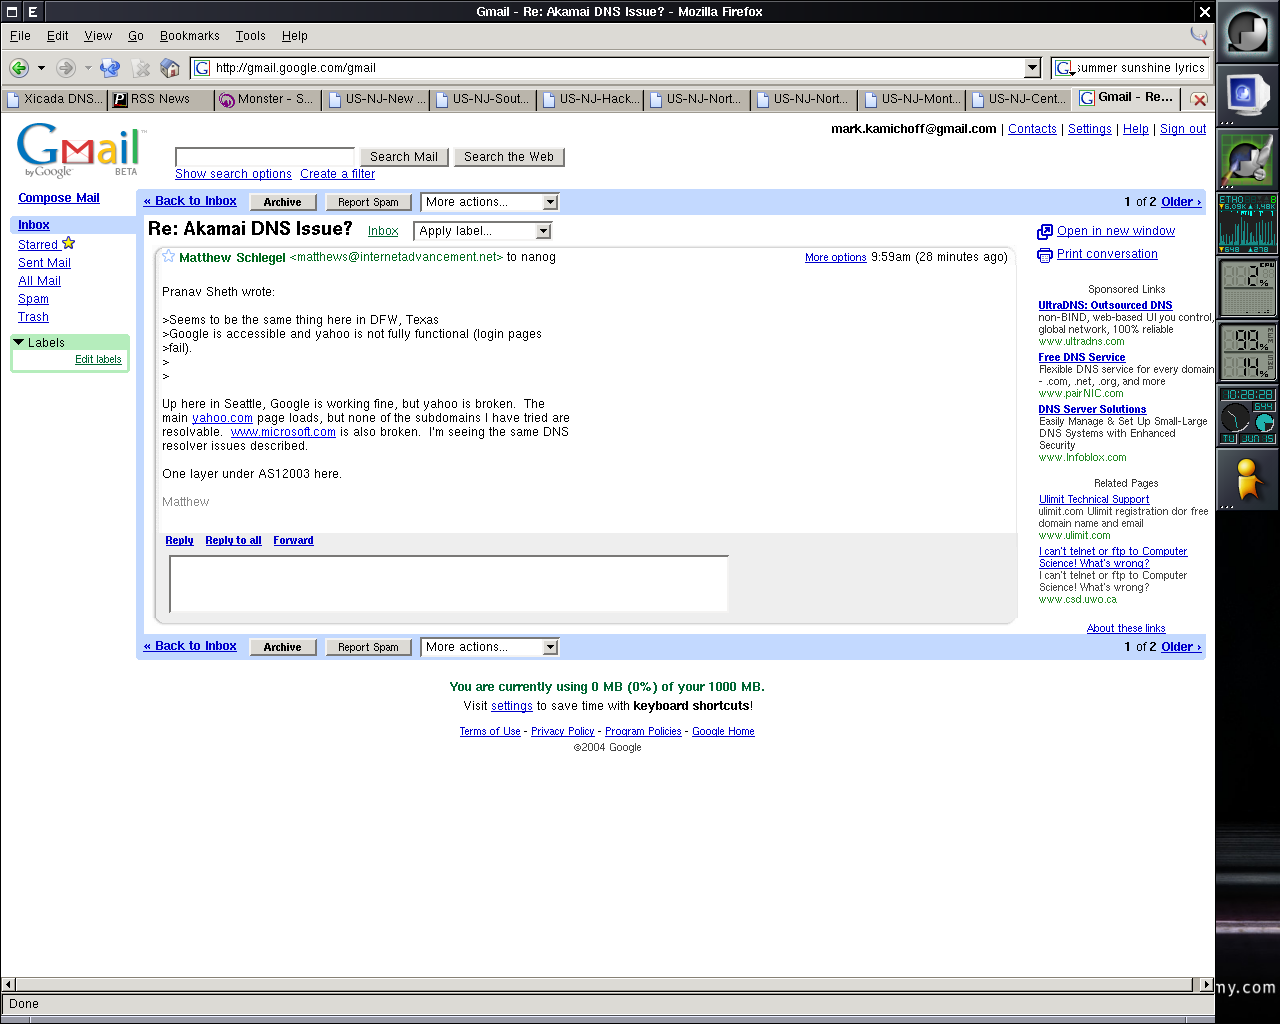Open the View menu

98,35
